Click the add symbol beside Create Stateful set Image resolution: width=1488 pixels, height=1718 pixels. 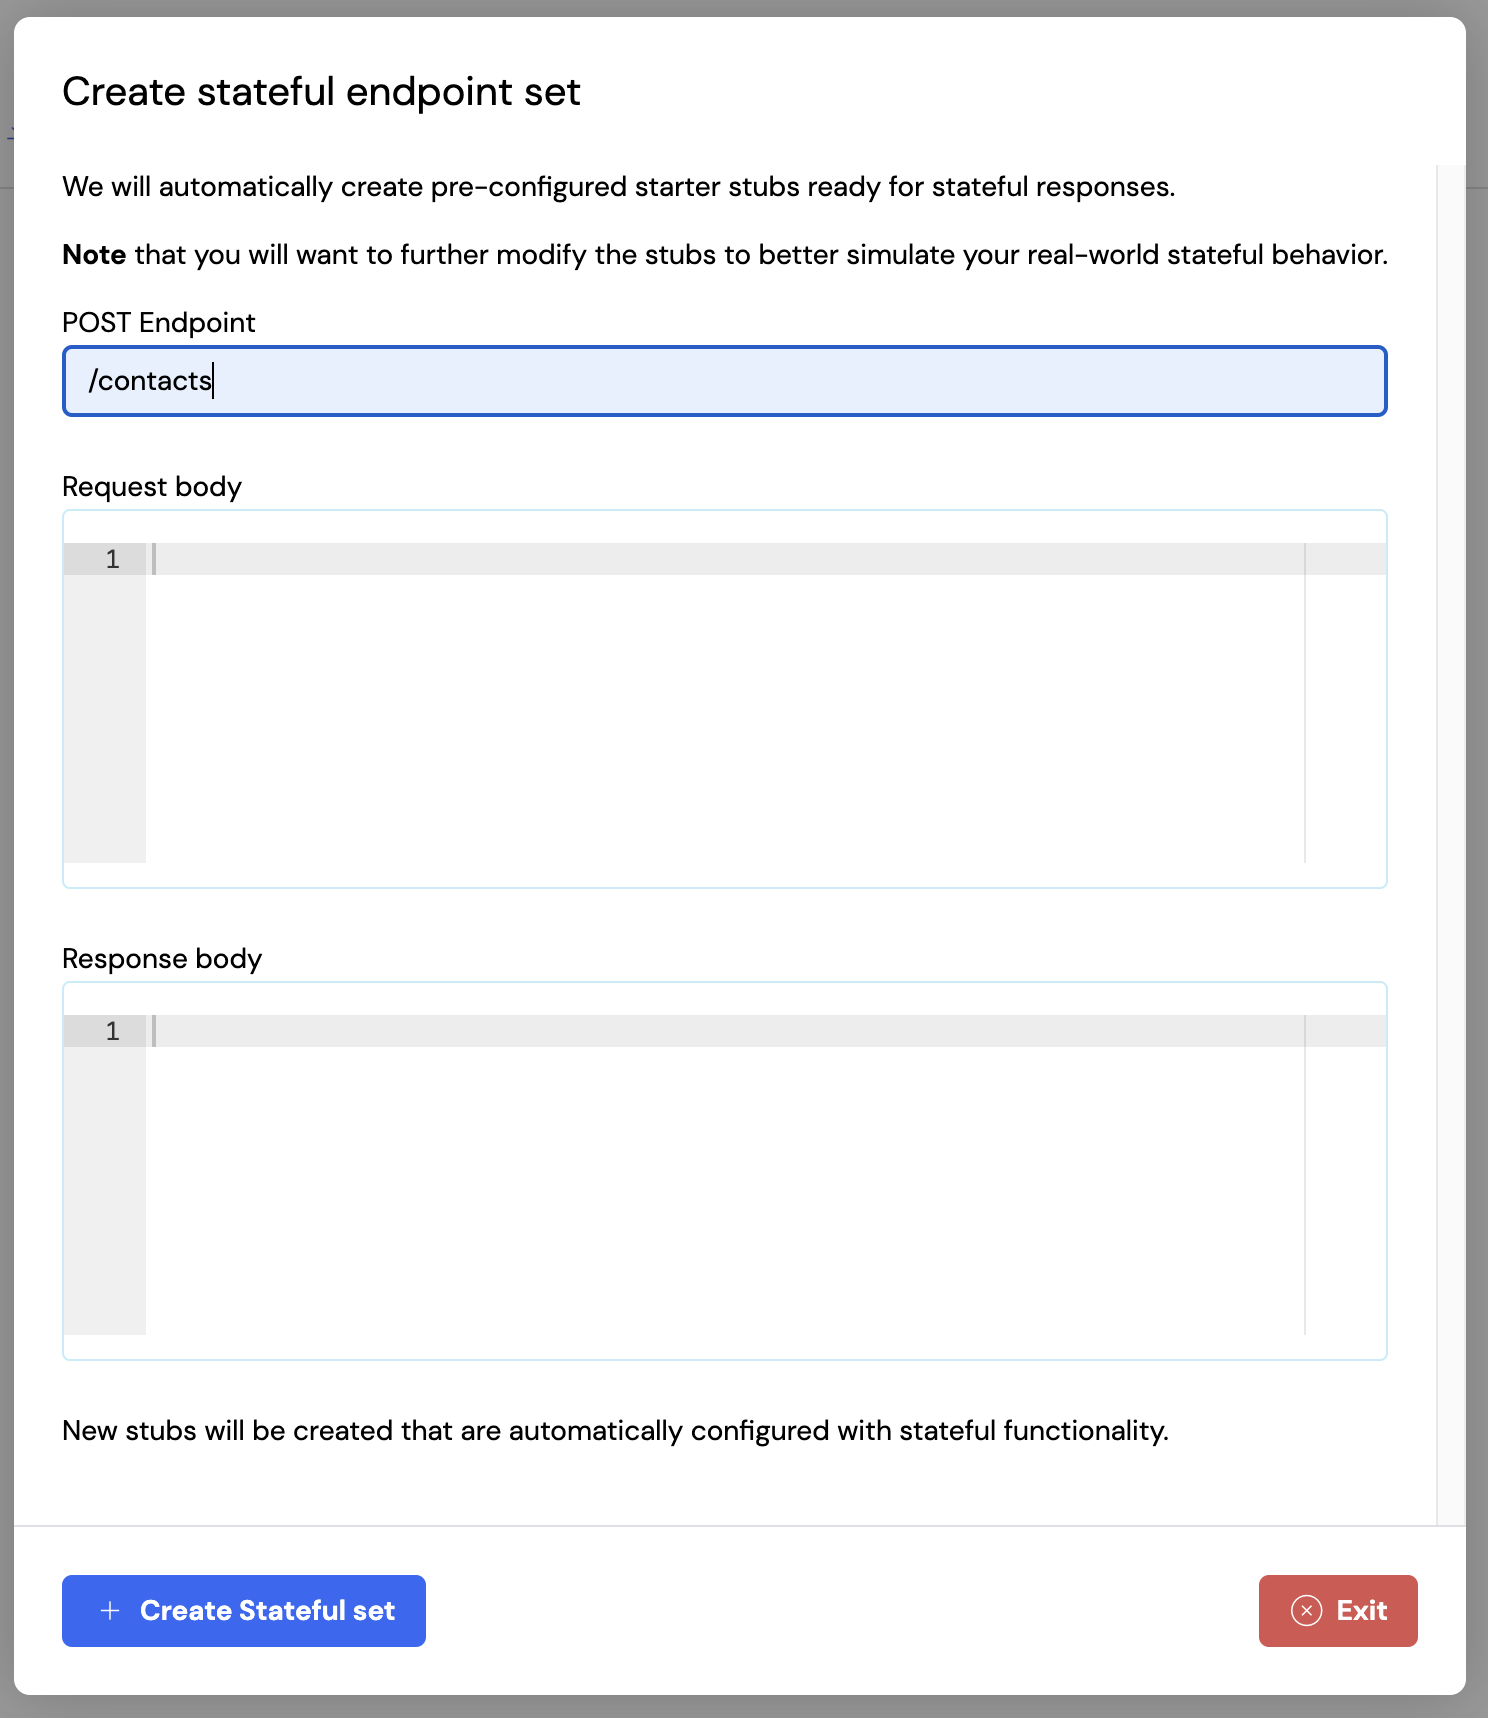pos(110,1610)
